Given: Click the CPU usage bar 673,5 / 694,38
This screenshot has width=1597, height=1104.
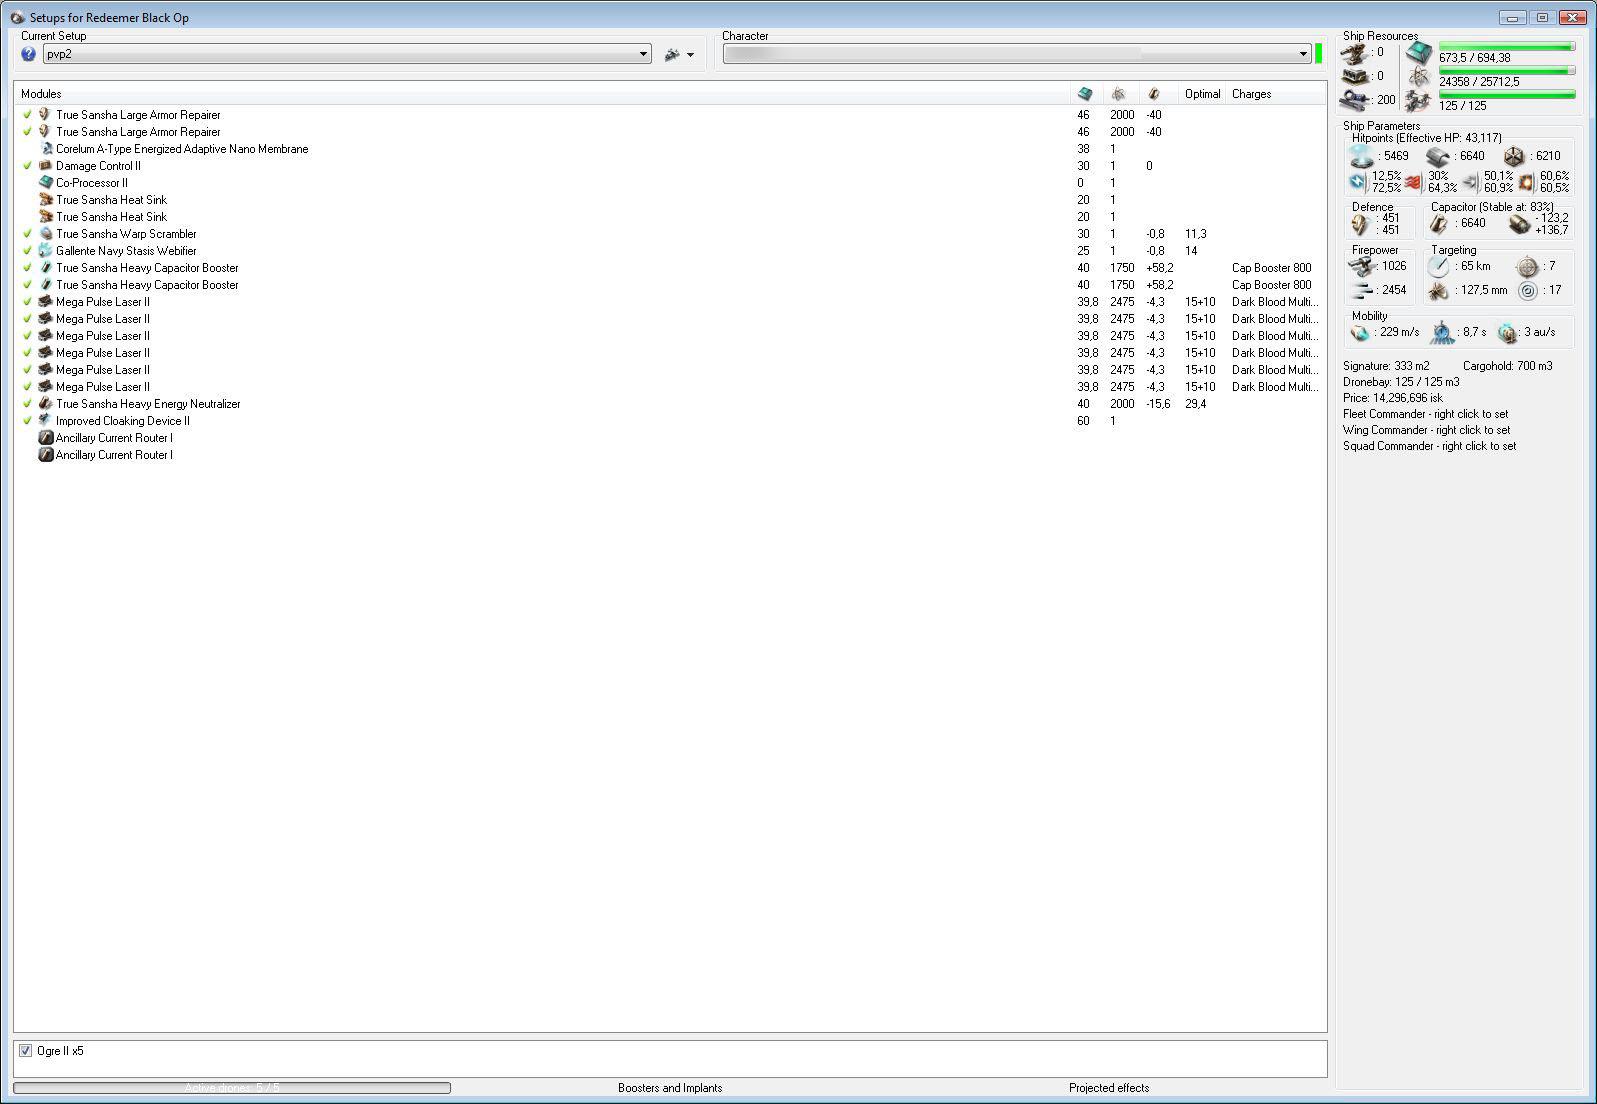Looking at the screenshot, I should [x=1507, y=46].
